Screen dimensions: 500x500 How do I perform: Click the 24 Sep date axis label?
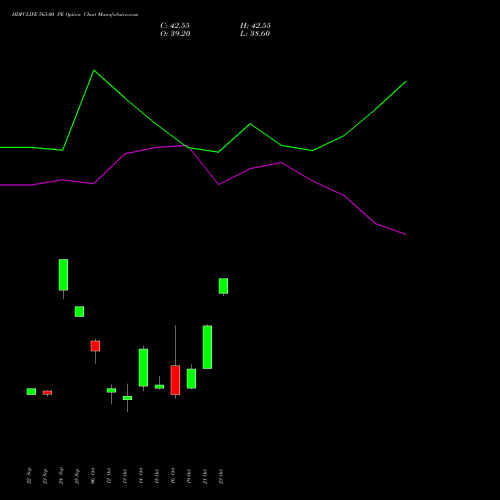pyautogui.click(x=61, y=476)
